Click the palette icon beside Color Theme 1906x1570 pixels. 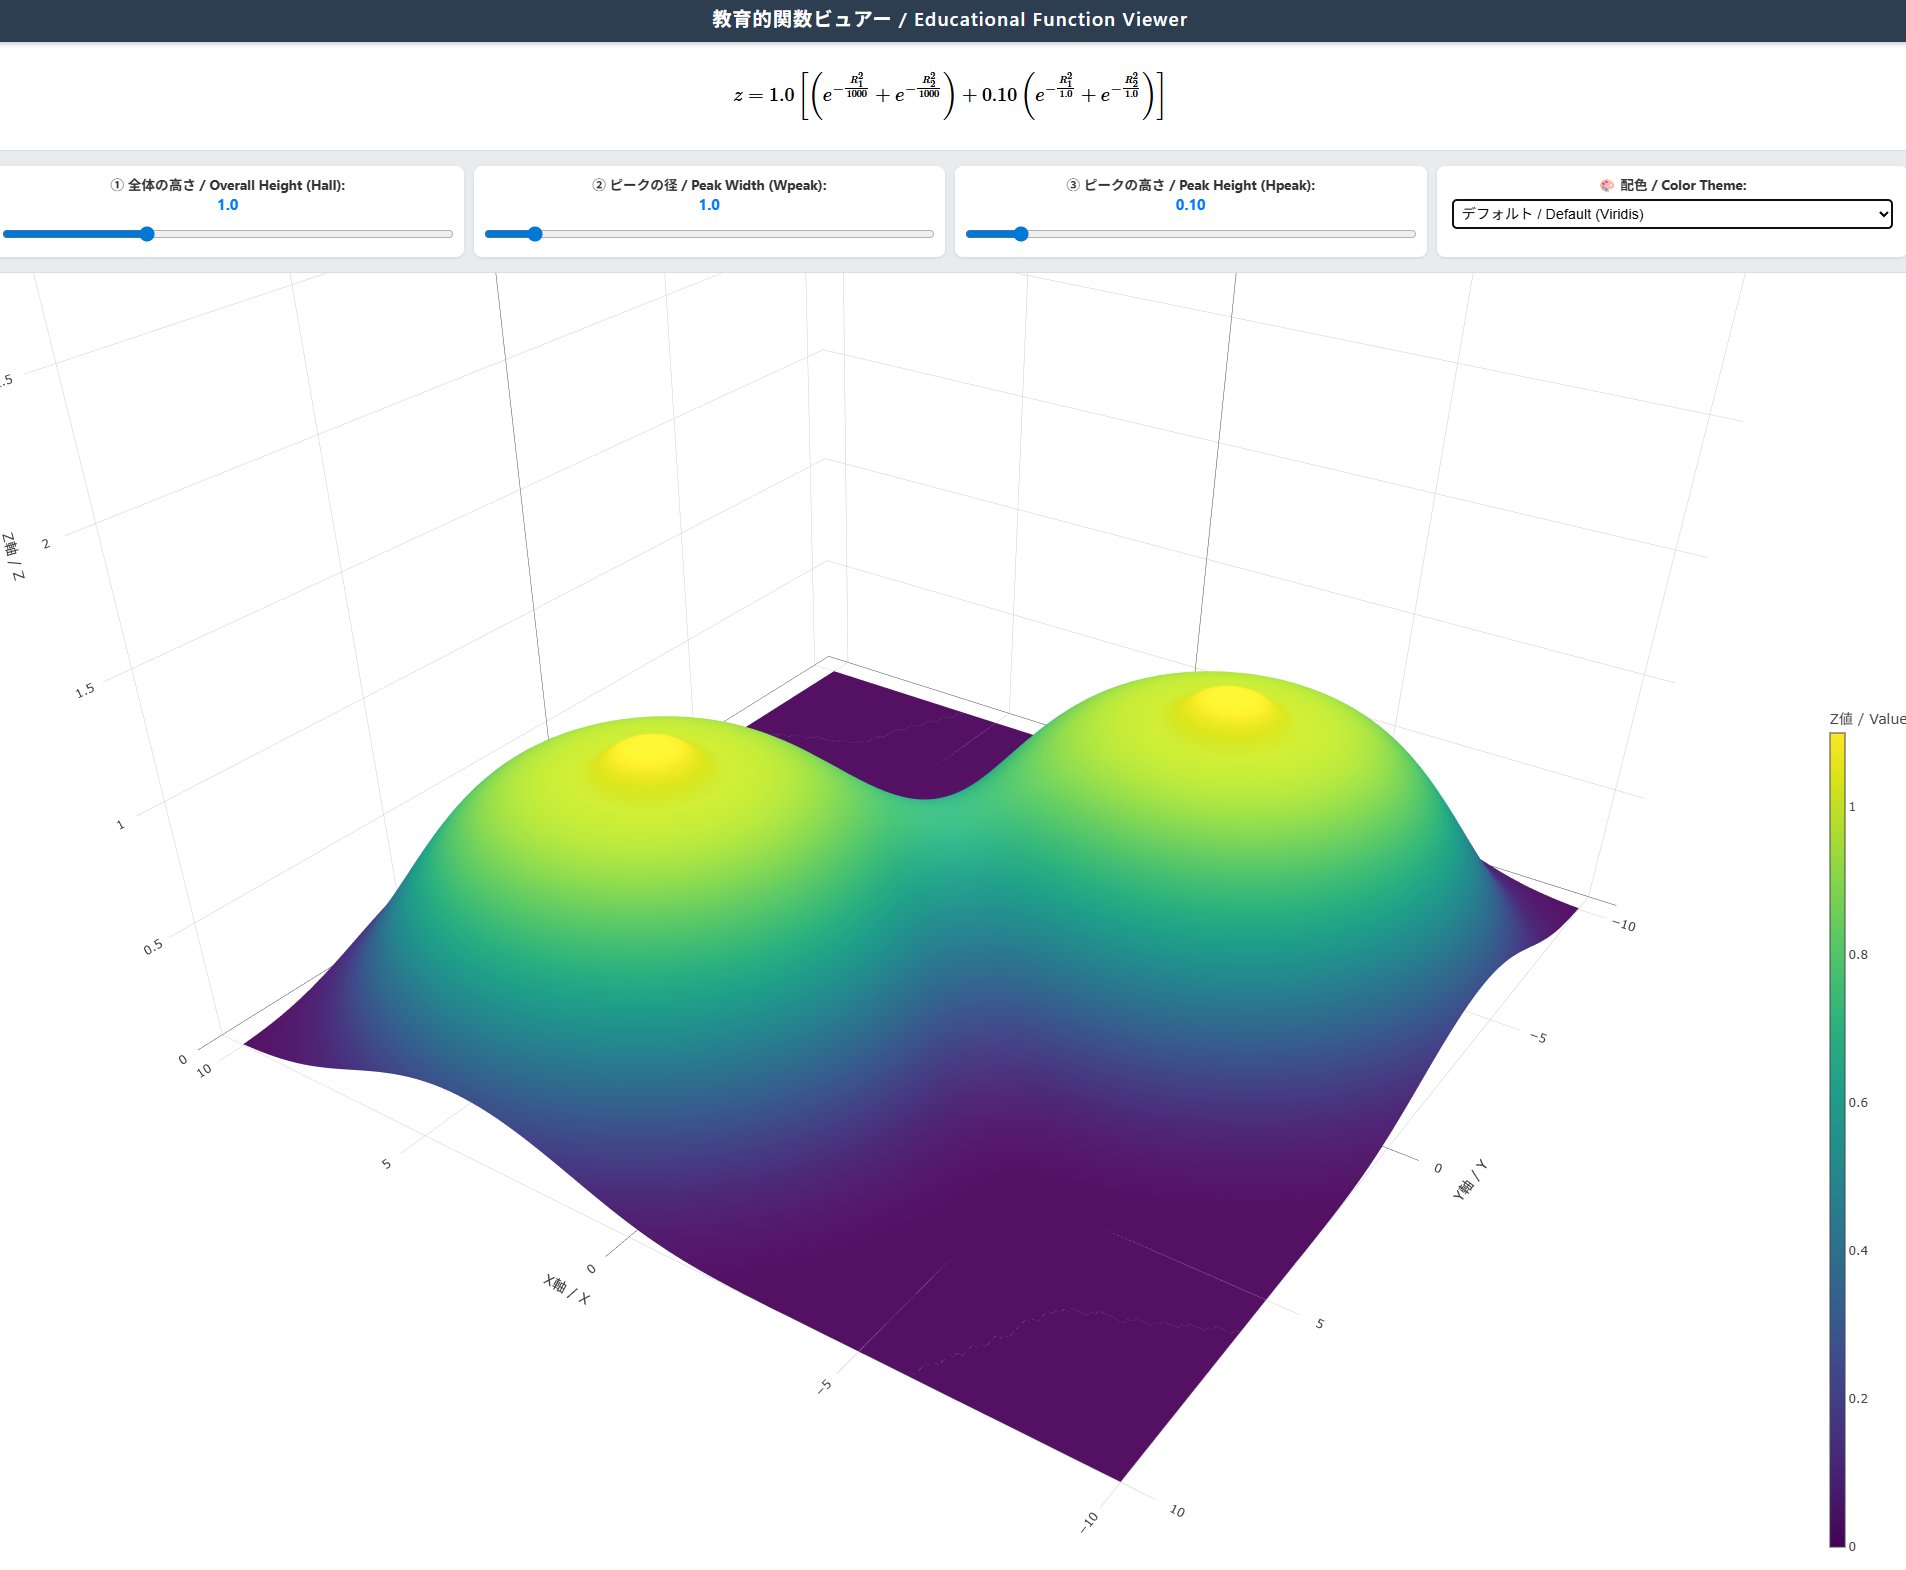tap(1606, 185)
